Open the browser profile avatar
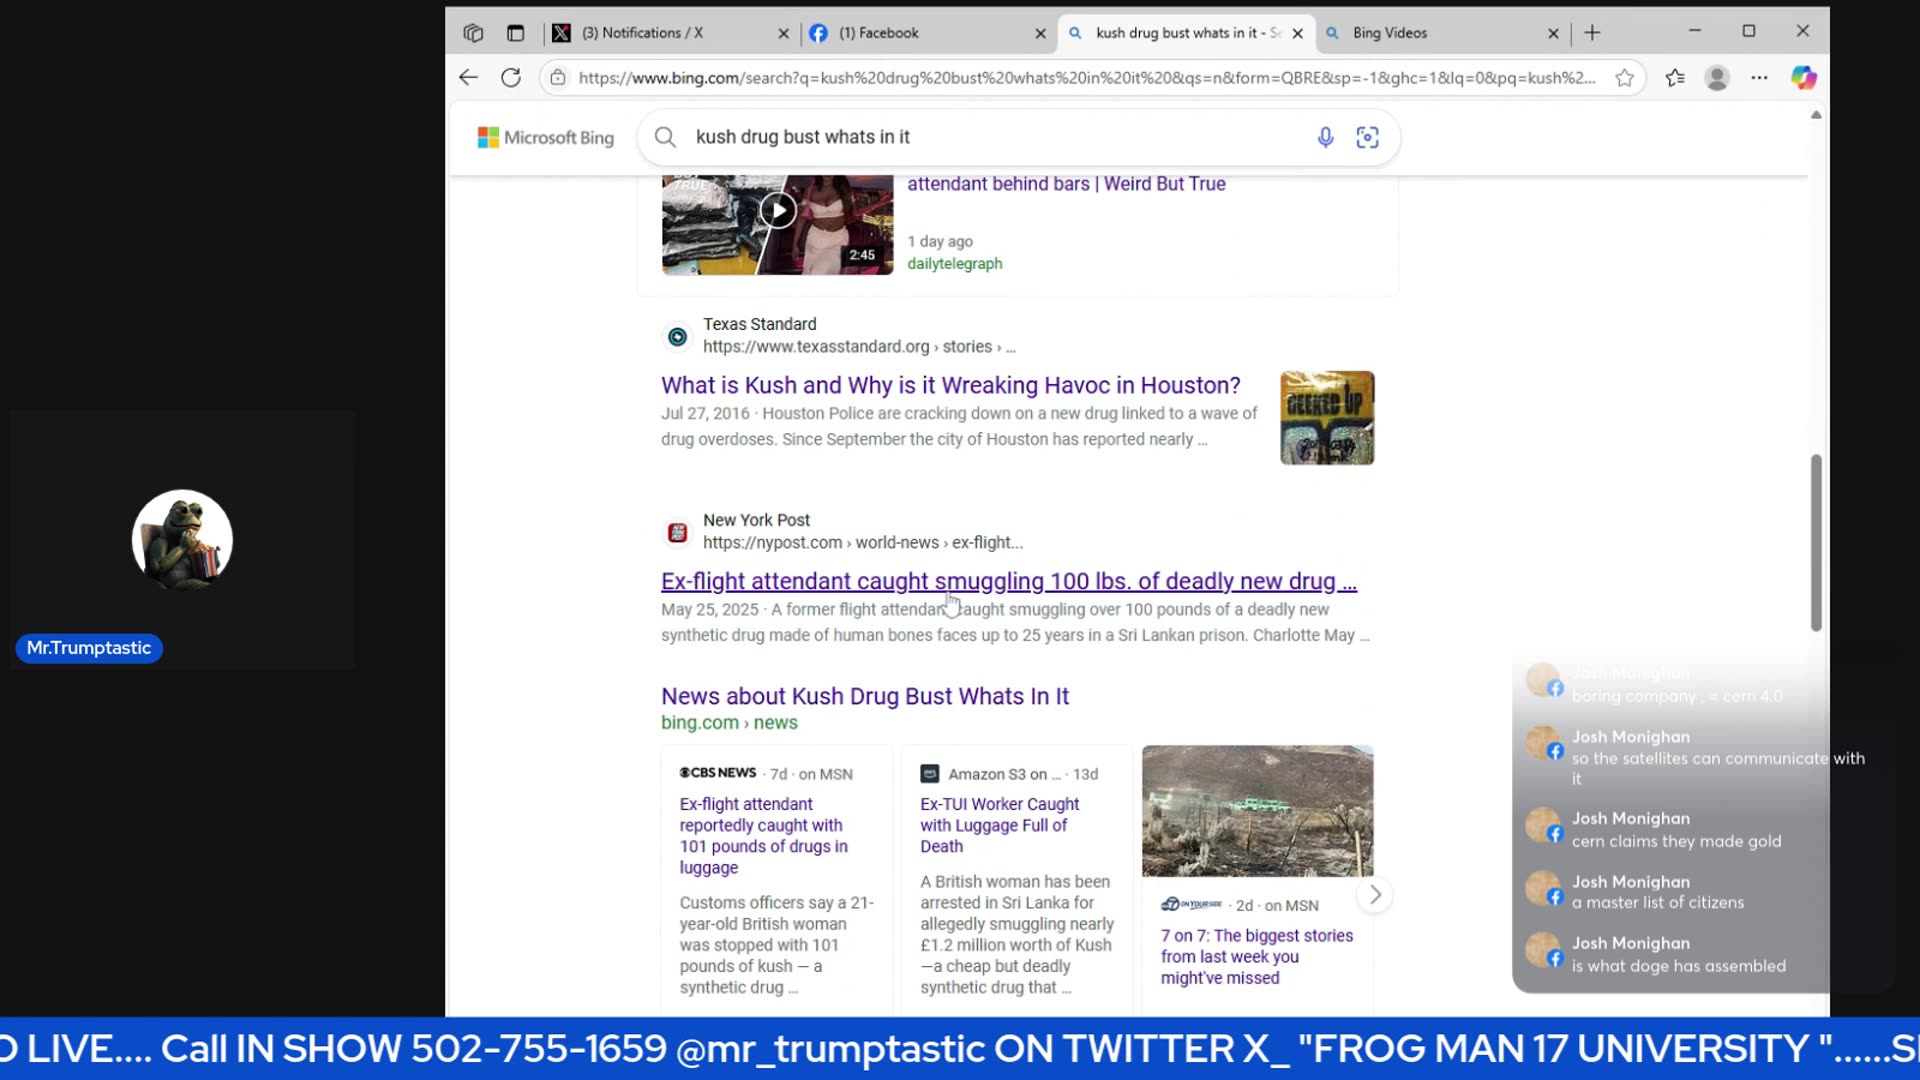Viewport: 1920px width, 1080px height. coord(1717,78)
